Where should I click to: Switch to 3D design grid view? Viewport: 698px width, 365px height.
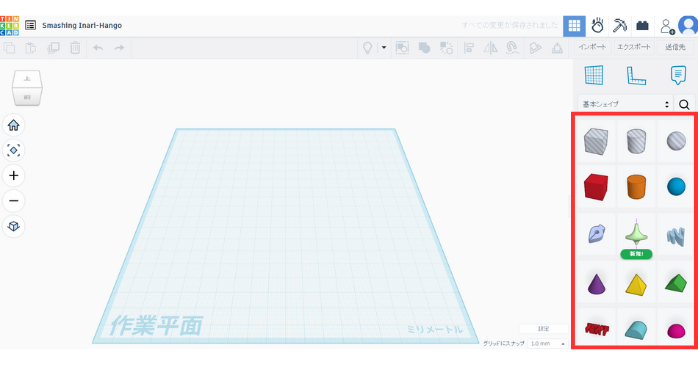tap(574, 26)
